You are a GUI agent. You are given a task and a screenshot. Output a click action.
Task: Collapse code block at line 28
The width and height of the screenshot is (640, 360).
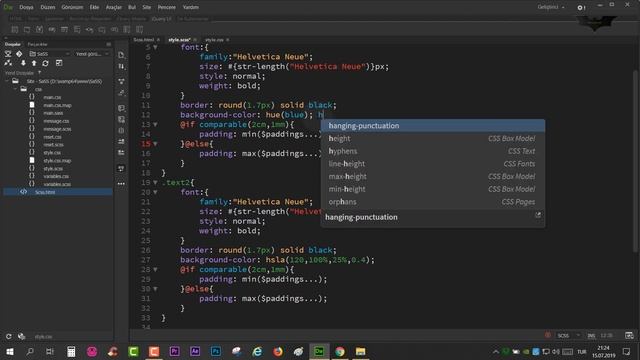[156, 269]
